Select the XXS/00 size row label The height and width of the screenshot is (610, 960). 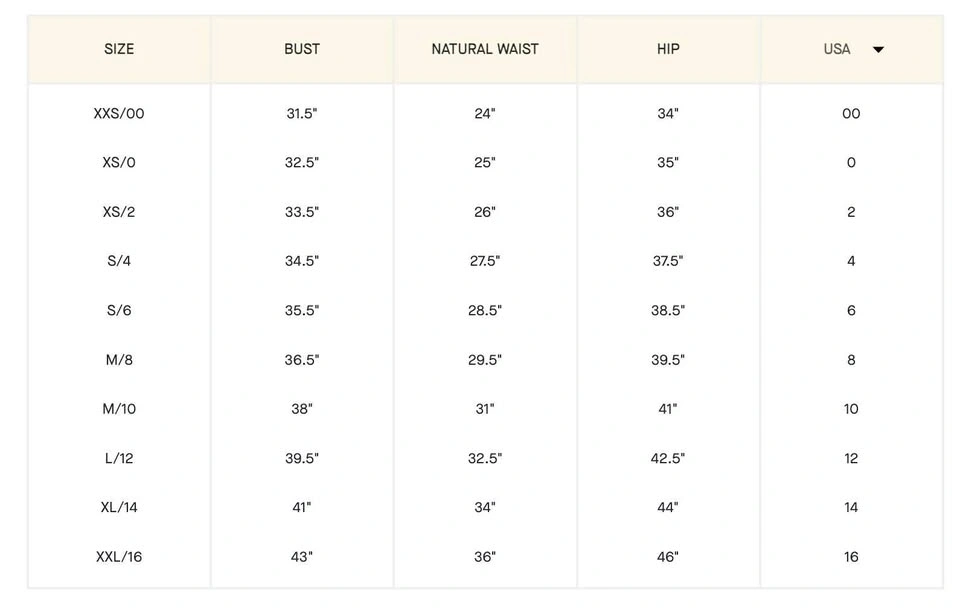coord(119,113)
